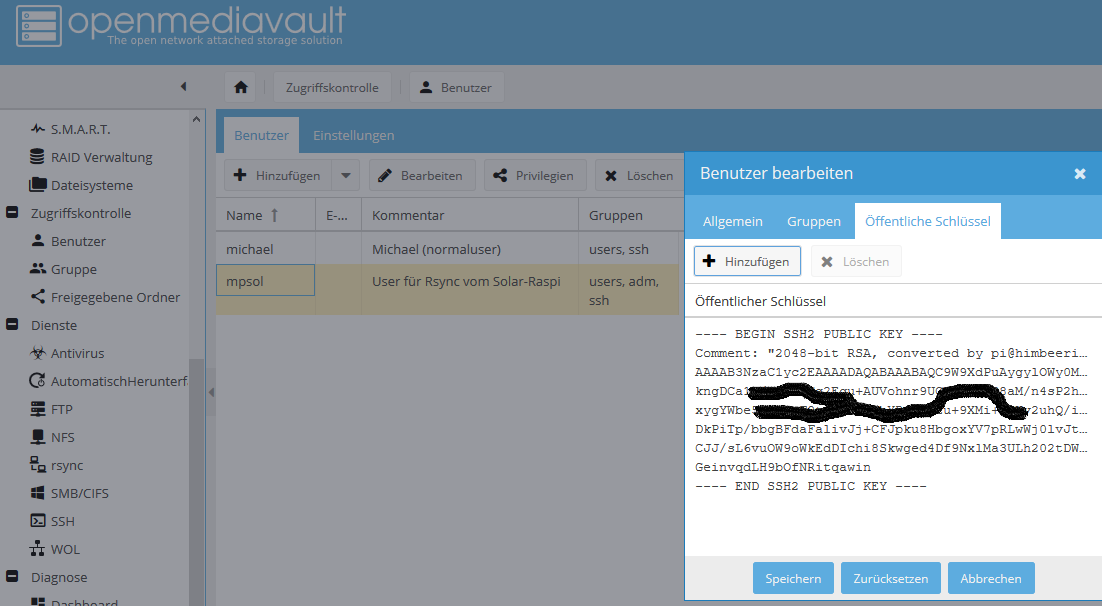Open the Gruppen tab in dialog
Screen dimensions: 1102x606
(x=813, y=221)
